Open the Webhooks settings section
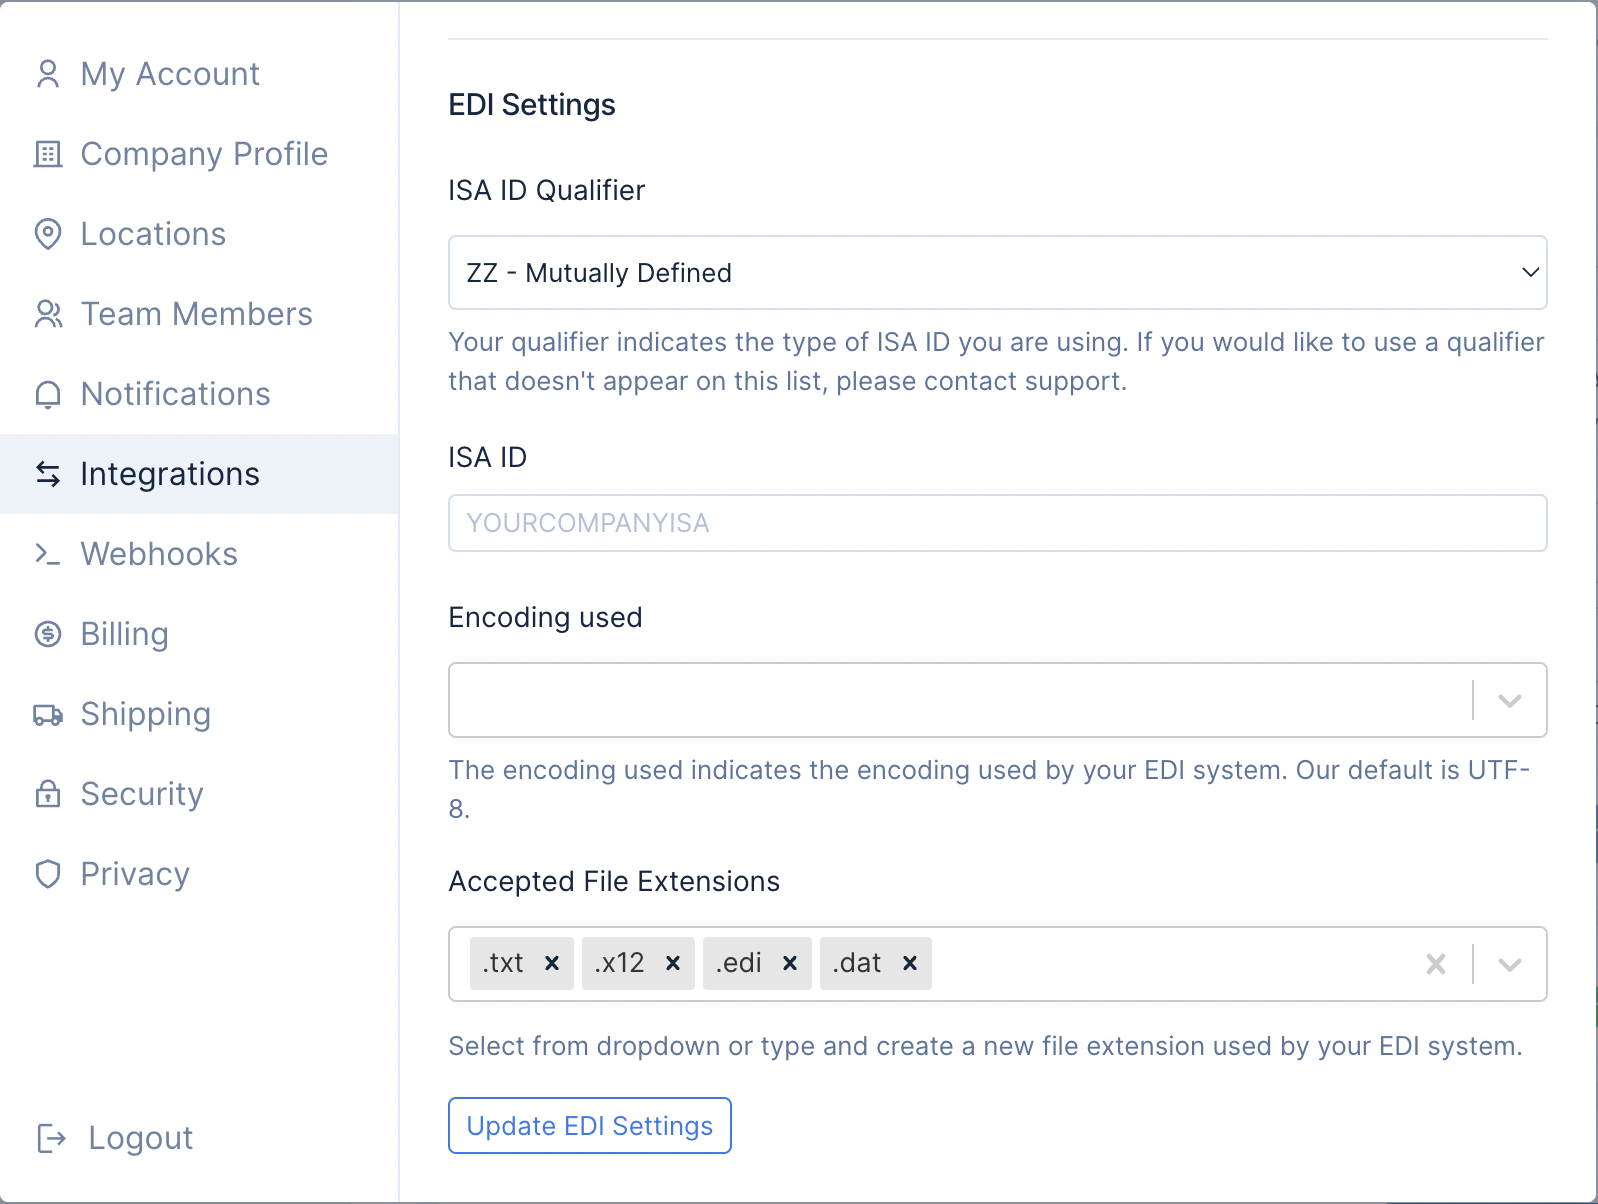Image resolution: width=1598 pixels, height=1204 pixels. (159, 554)
